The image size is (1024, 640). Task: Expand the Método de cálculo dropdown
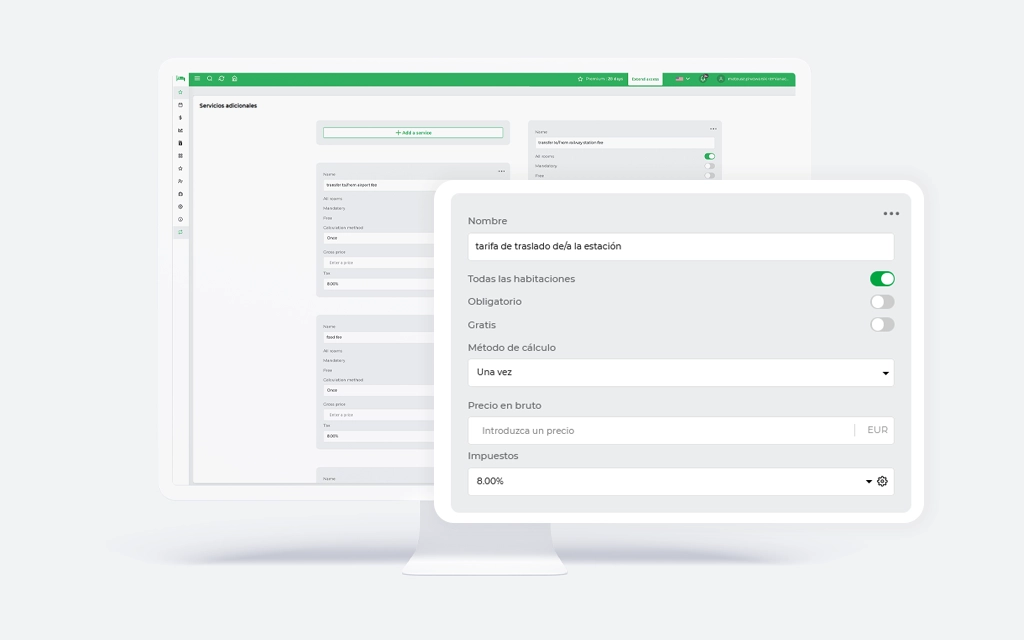tap(680, 372)
